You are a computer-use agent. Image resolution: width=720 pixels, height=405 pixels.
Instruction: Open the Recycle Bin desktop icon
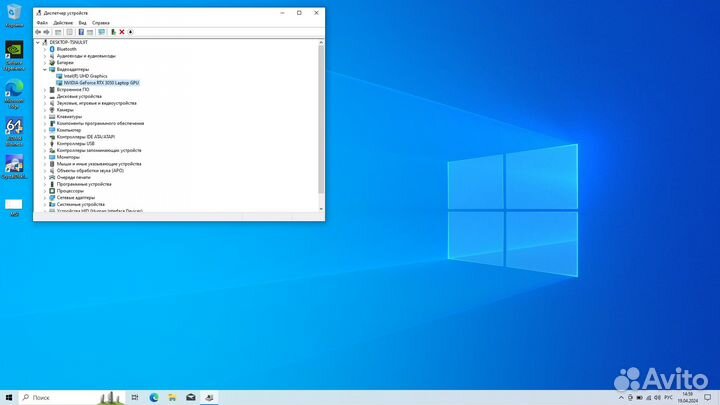pos(14,14)
